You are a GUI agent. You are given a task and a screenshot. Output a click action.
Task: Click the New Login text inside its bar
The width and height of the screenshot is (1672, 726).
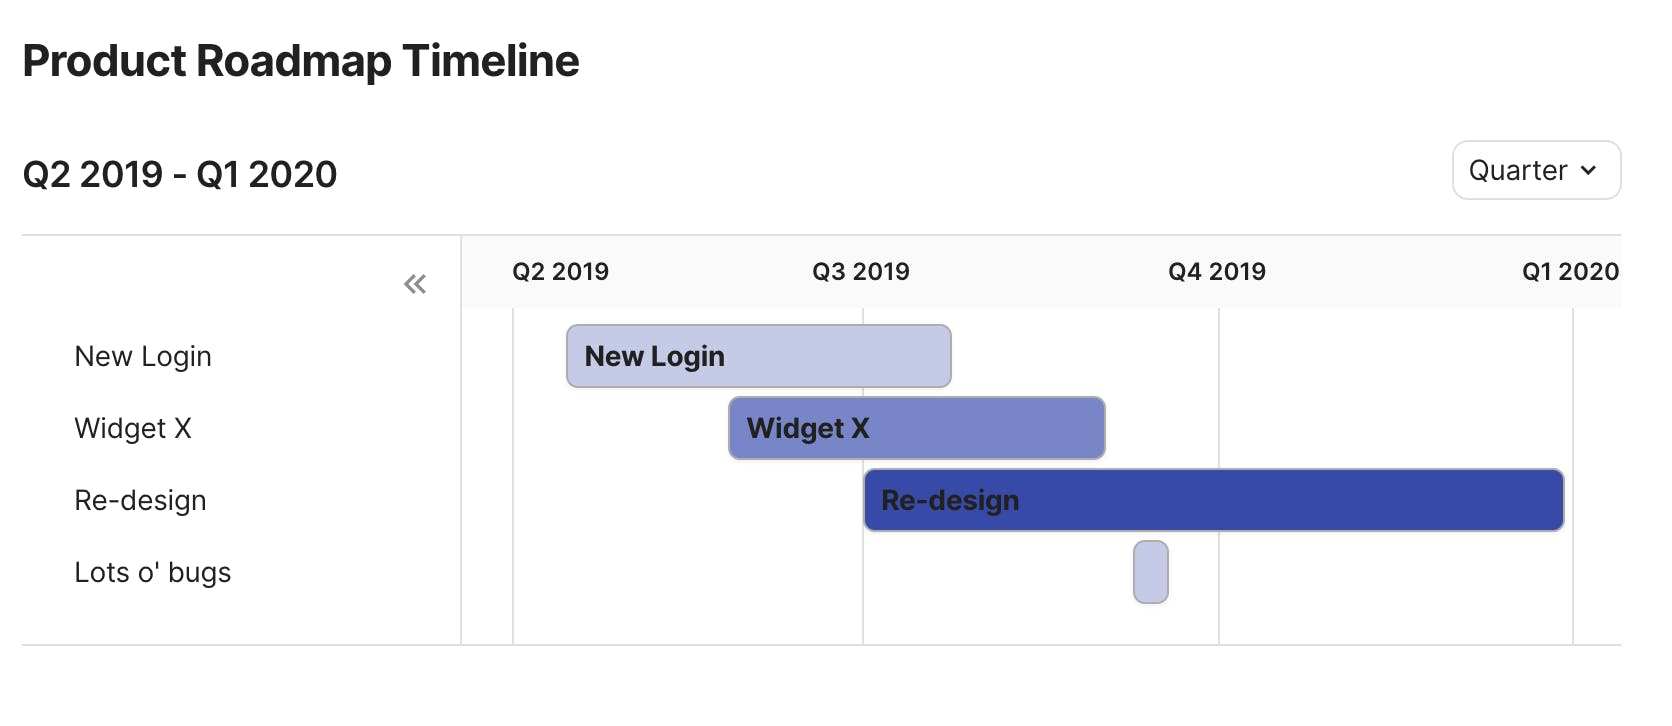click(654, 357)
